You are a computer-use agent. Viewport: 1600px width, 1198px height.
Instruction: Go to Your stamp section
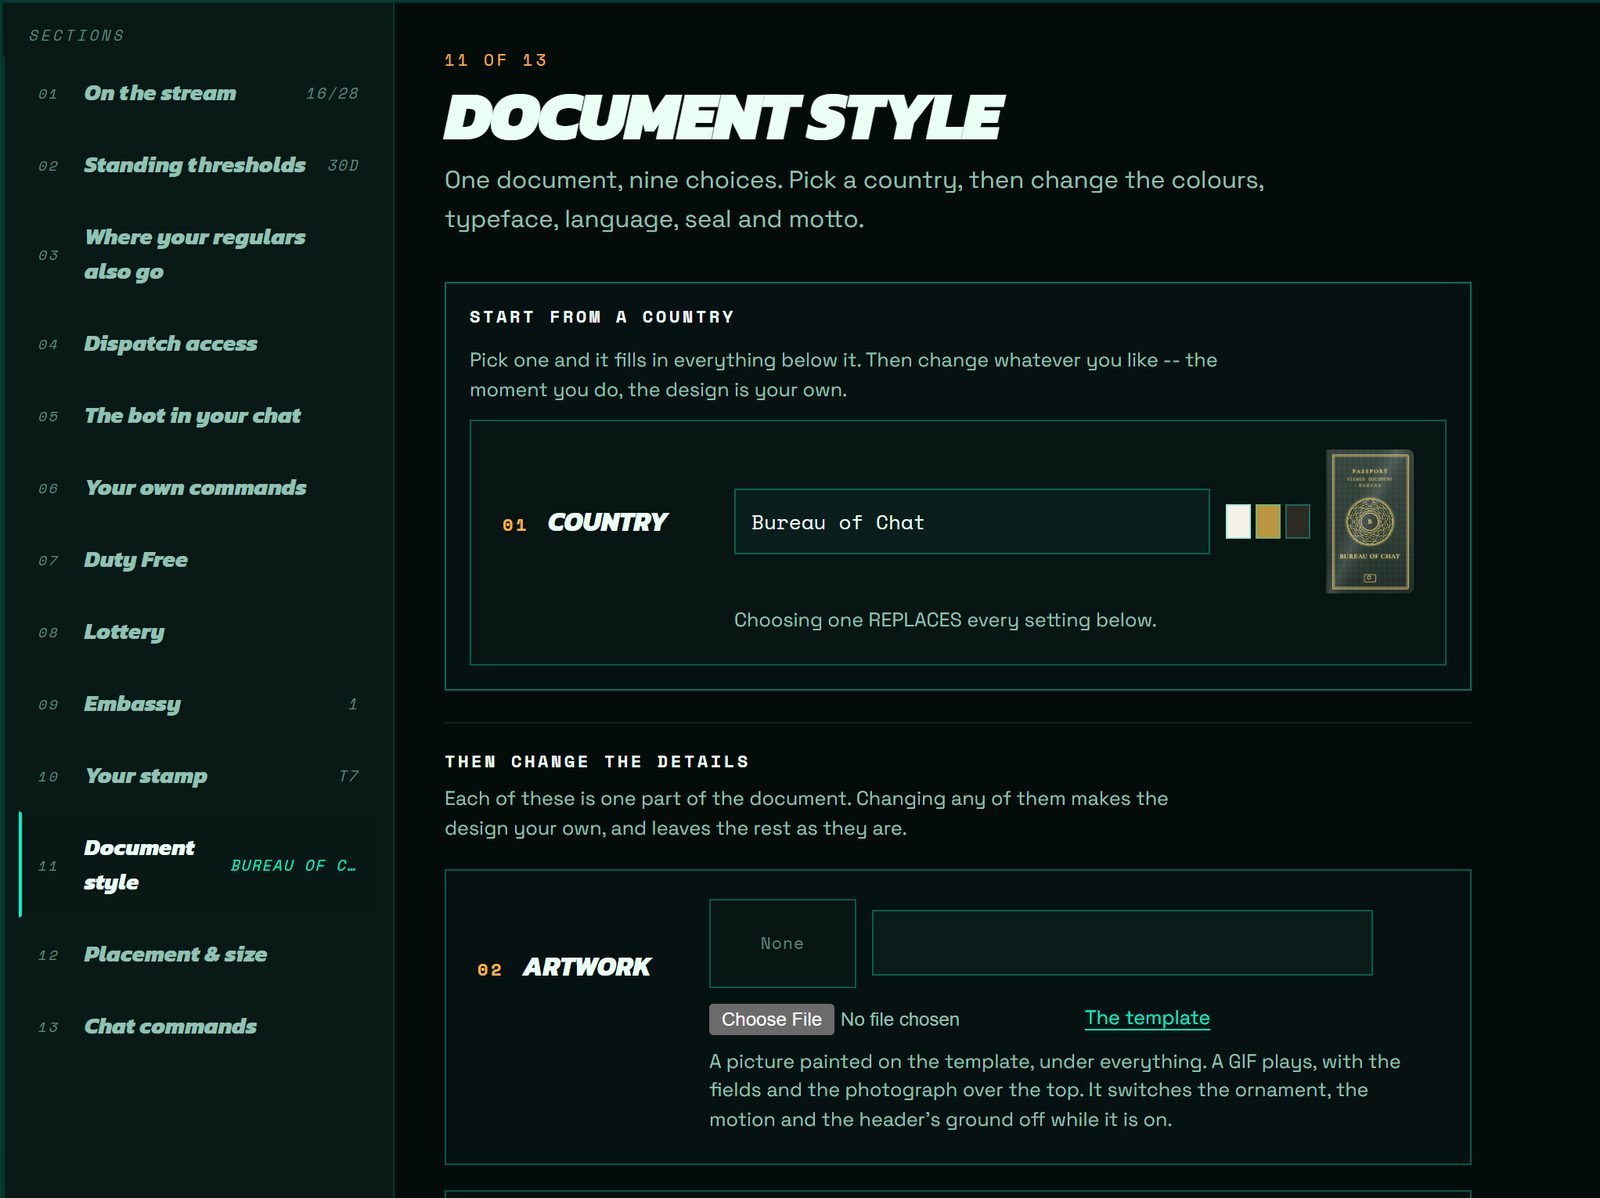[x=198, y=776]
